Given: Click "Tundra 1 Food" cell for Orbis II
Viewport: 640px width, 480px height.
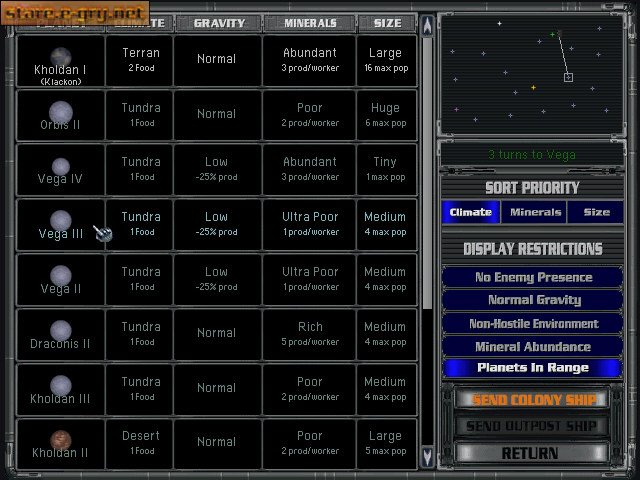Looking at the screenshot, I should coord(140,116).
